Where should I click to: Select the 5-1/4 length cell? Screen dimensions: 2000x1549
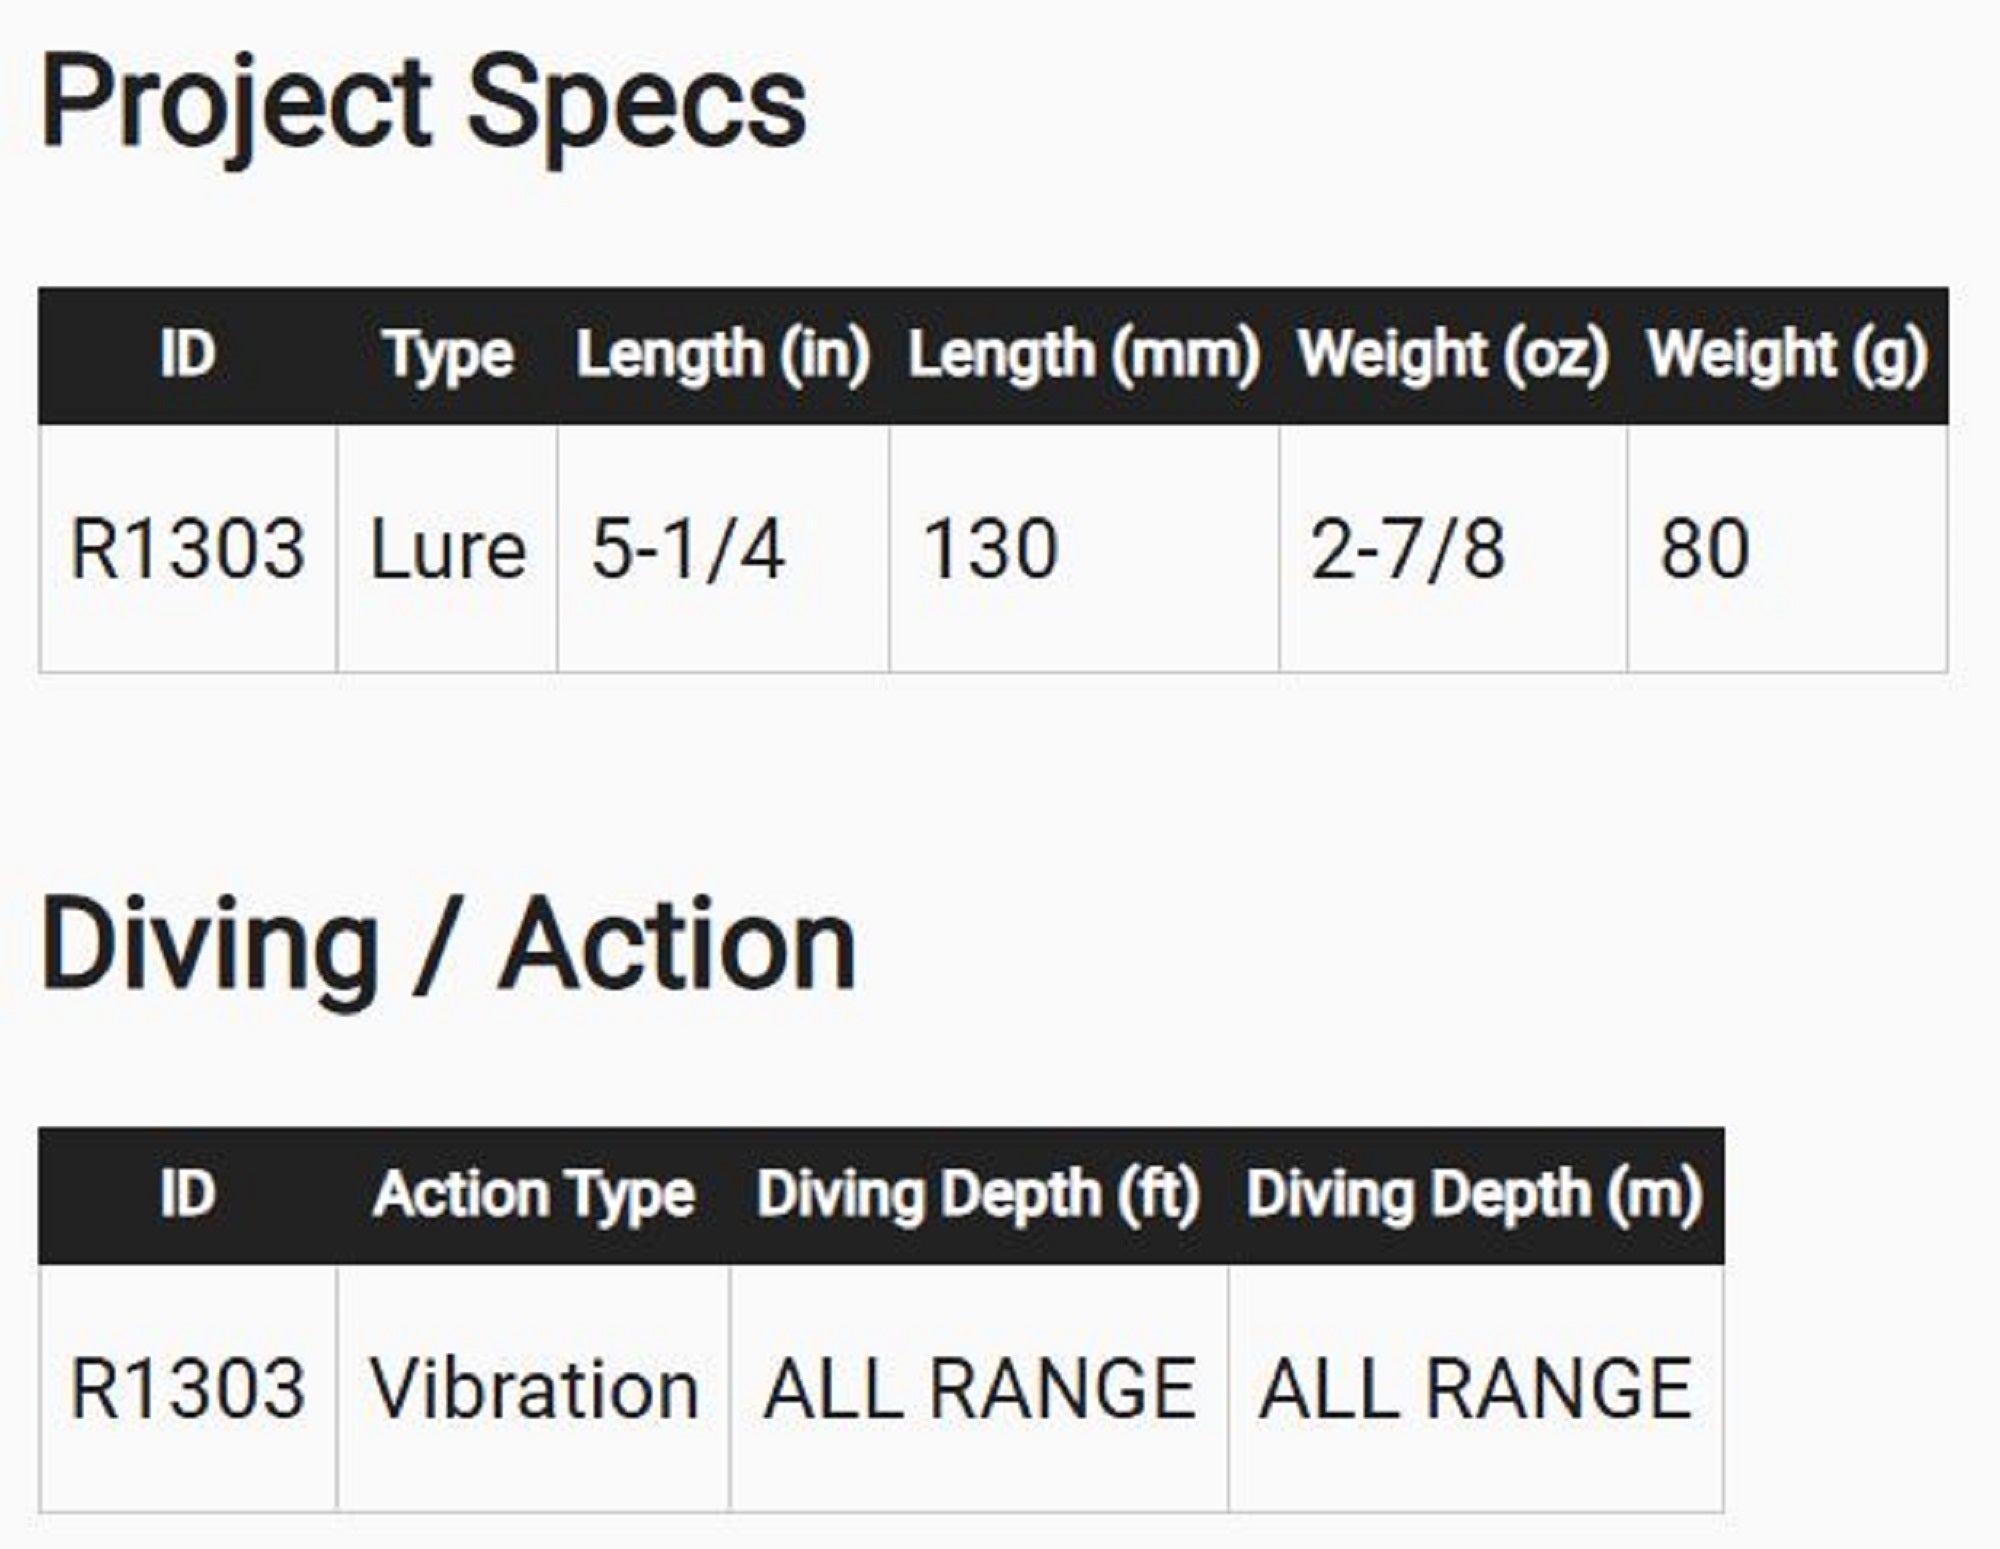[688, 550]
